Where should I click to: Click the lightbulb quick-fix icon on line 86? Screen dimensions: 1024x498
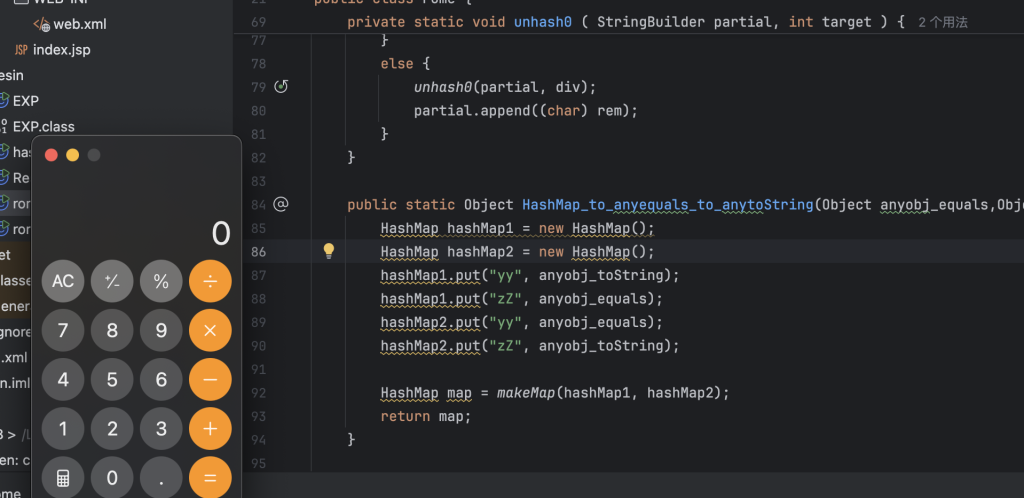coord(328,252)
